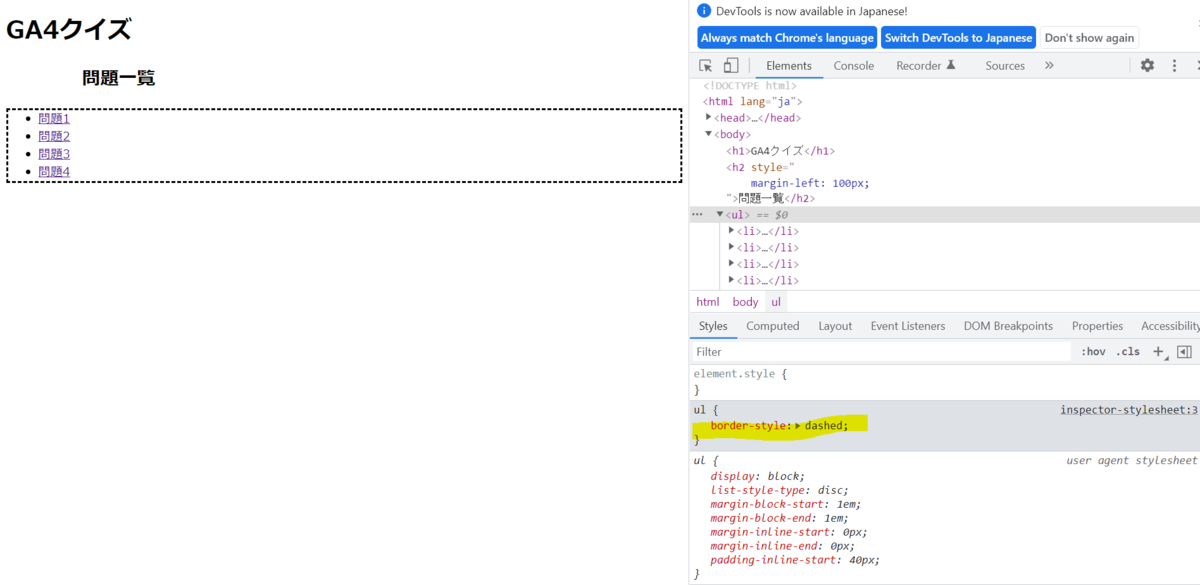The image size is (1200, 585).
Task: Open the Accessibility pane tab
Action: (1170, 326)
